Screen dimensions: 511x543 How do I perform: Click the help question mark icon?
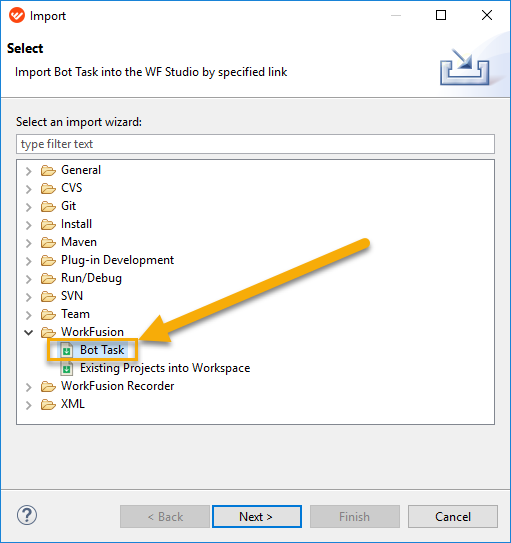pyautogui.click(x=27, y=515)
